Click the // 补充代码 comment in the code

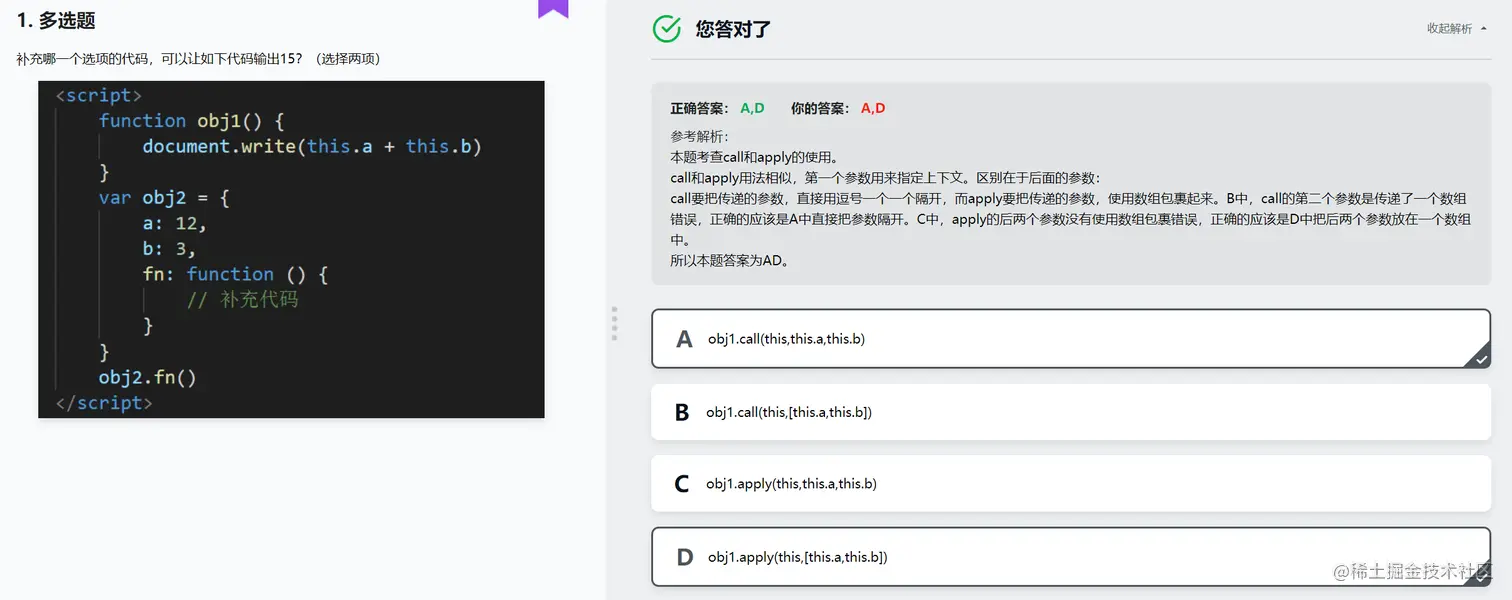(242, 299)
